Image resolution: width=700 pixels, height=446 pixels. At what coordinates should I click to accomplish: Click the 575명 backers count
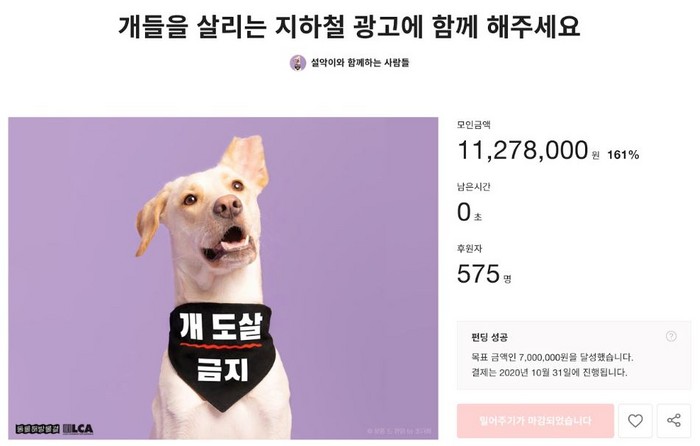[484, 274]
